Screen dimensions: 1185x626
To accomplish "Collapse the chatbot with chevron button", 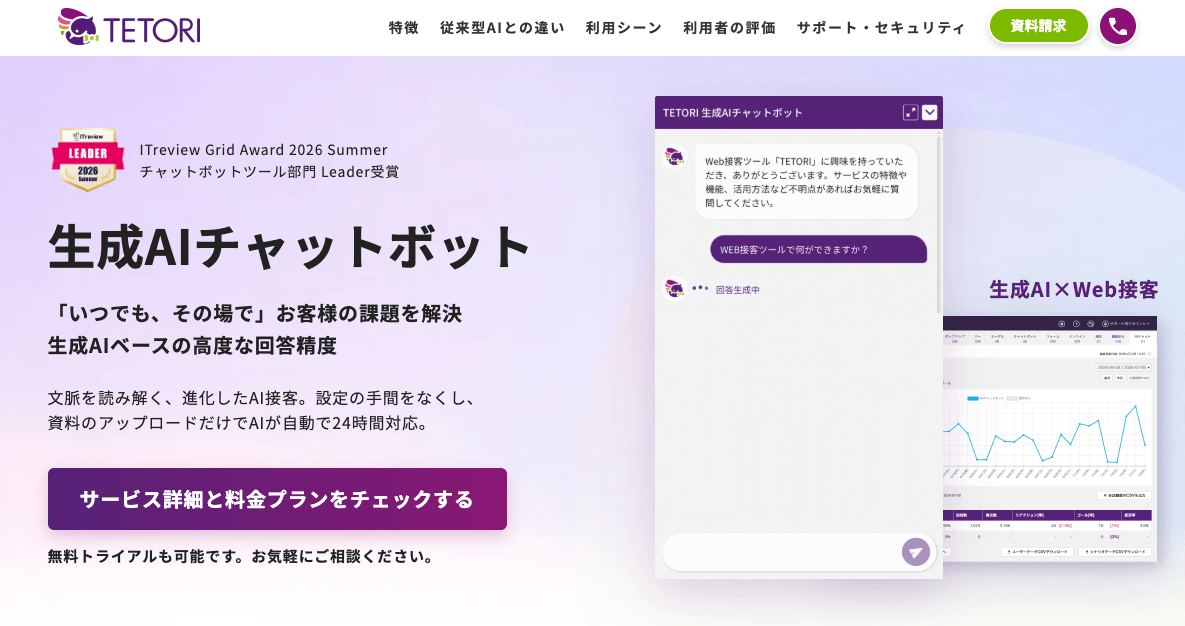I will (x=930, y=113).
